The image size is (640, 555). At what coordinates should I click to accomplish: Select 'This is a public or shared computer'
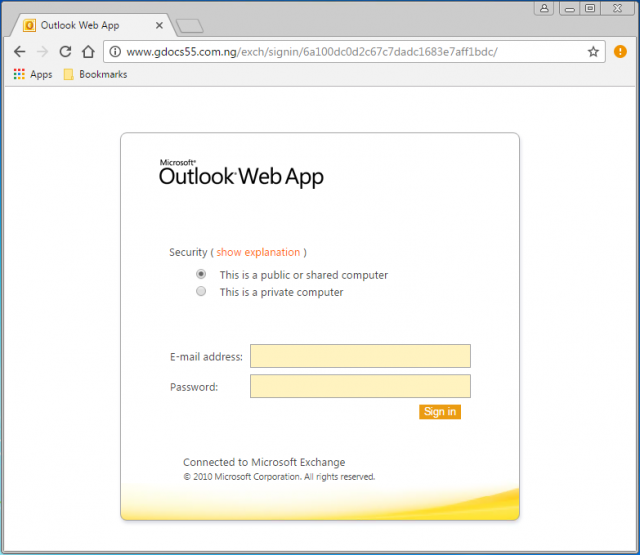(201, 274)
